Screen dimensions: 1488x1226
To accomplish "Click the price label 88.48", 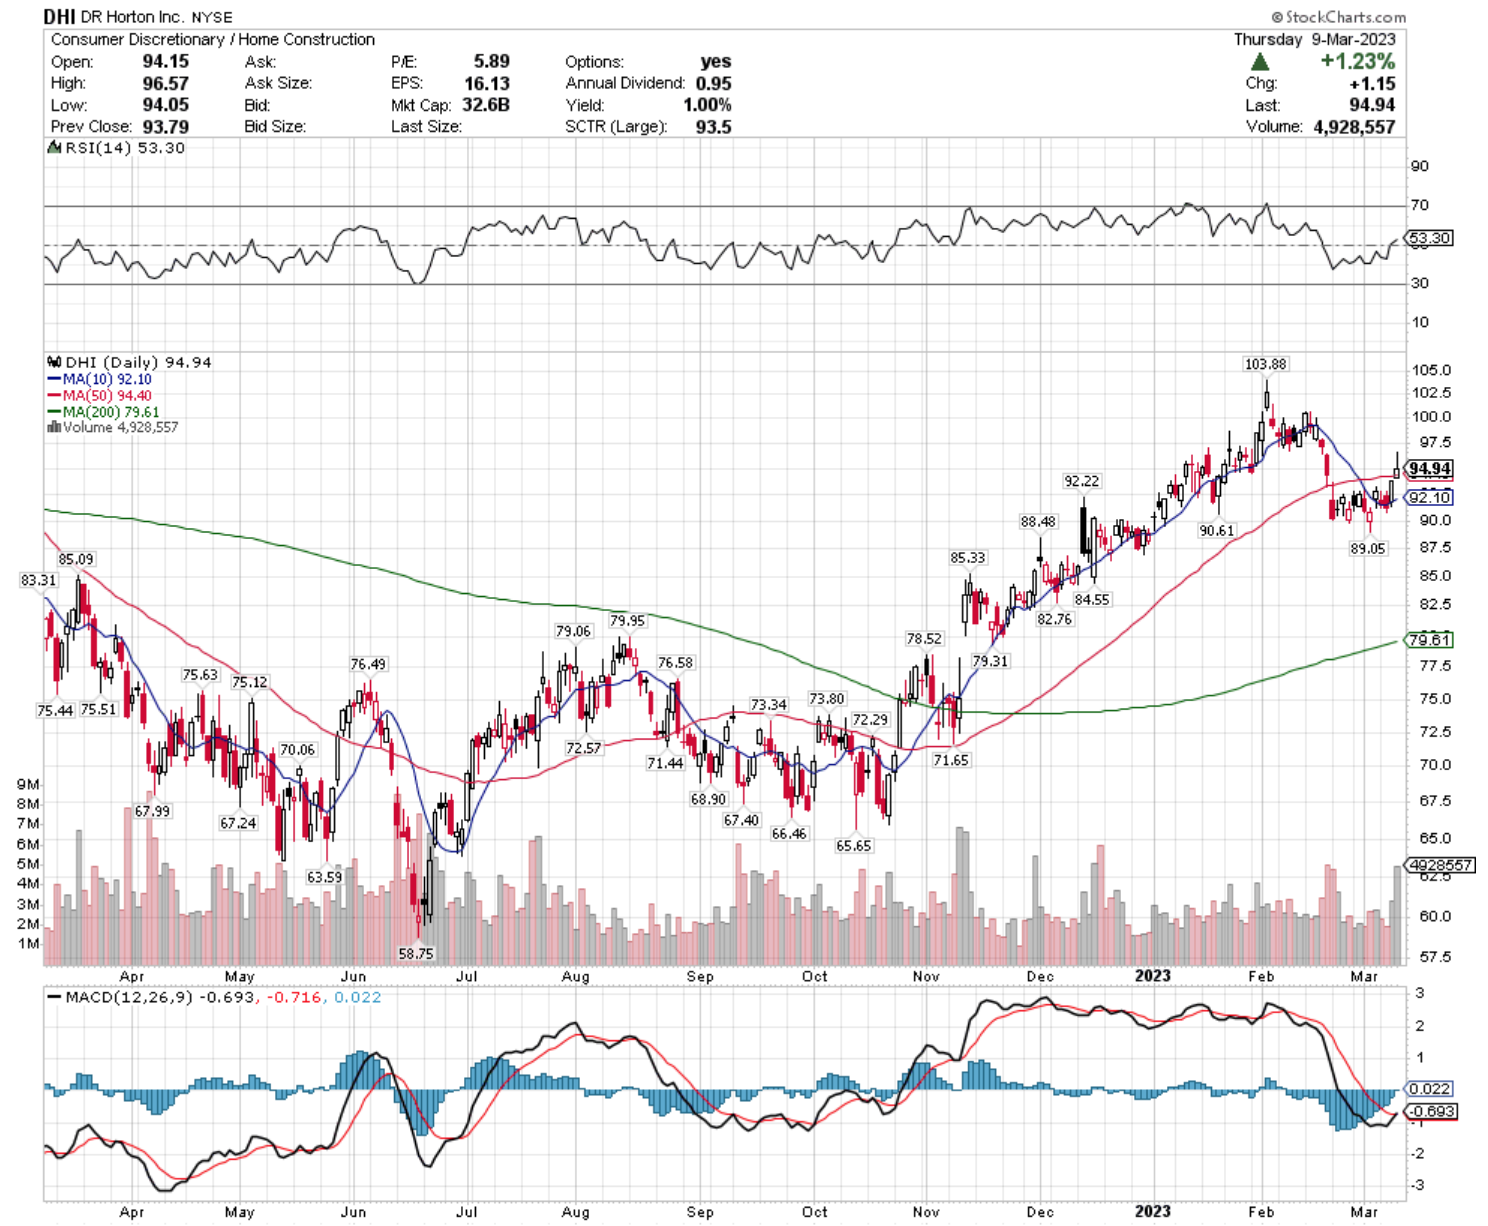I will pos(1038,522).
